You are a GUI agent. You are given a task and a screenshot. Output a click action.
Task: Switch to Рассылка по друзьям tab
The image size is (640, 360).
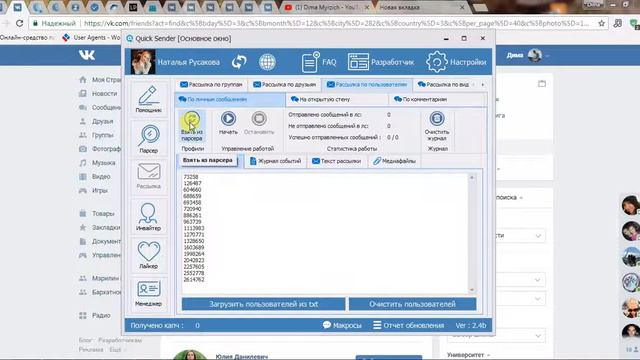click(284, 84)
